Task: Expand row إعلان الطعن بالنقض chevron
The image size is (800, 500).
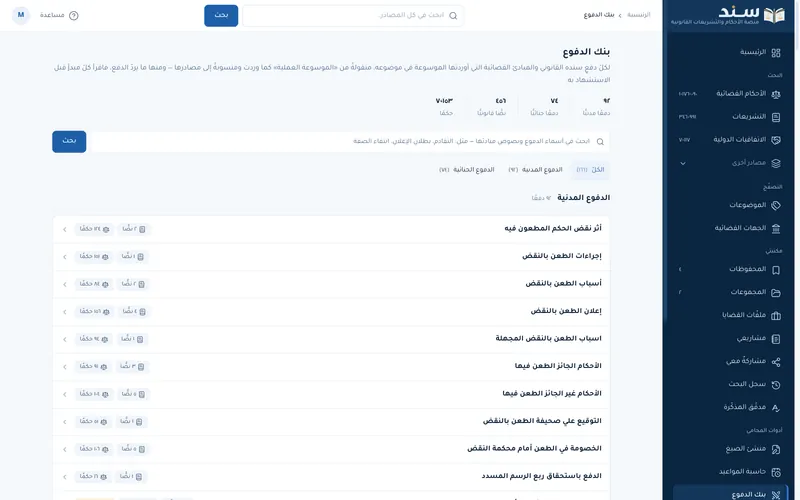Action: 65,312
